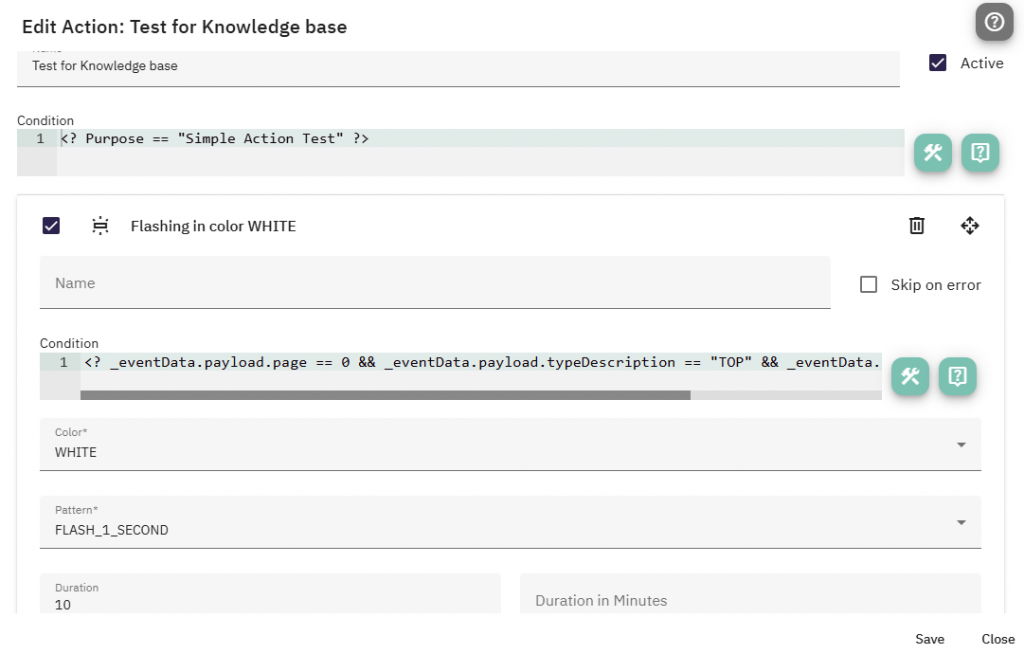Open tools for the top Condition editor

point(933,153)
